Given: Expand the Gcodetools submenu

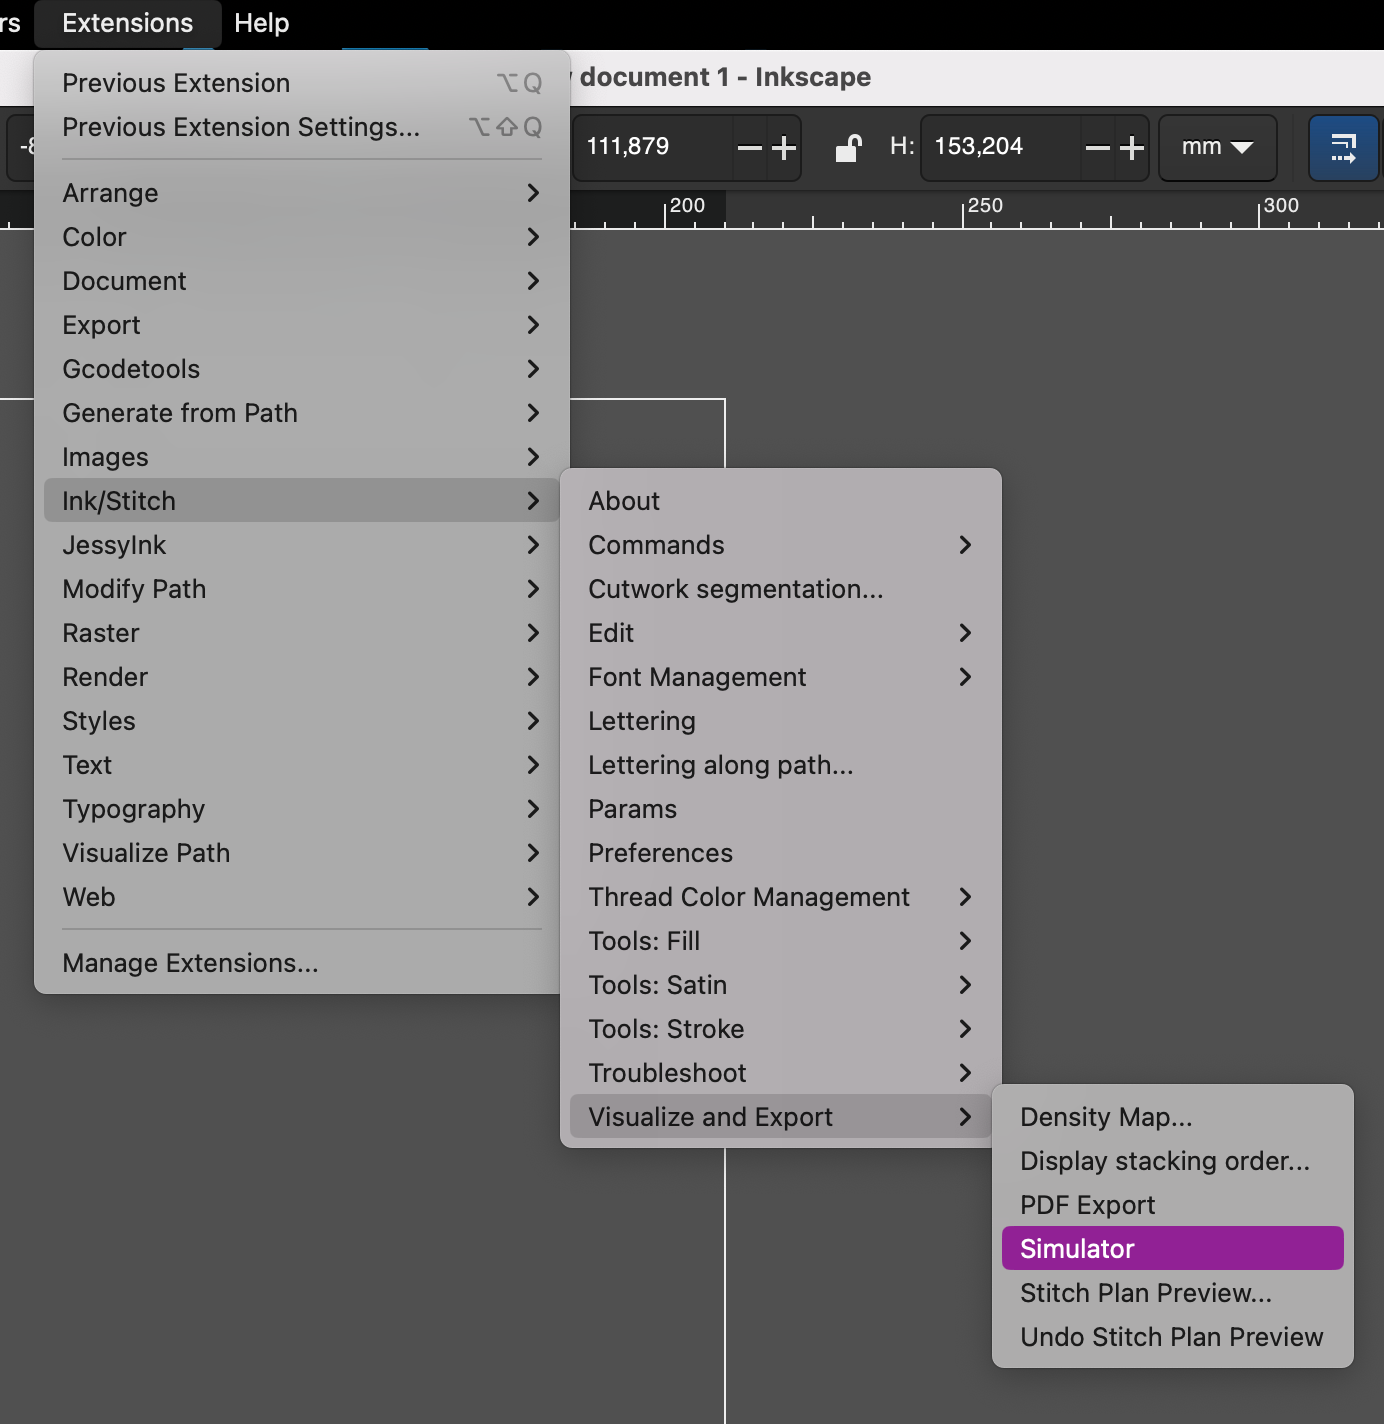Looking at the screenshot, I should click(302, 369).
